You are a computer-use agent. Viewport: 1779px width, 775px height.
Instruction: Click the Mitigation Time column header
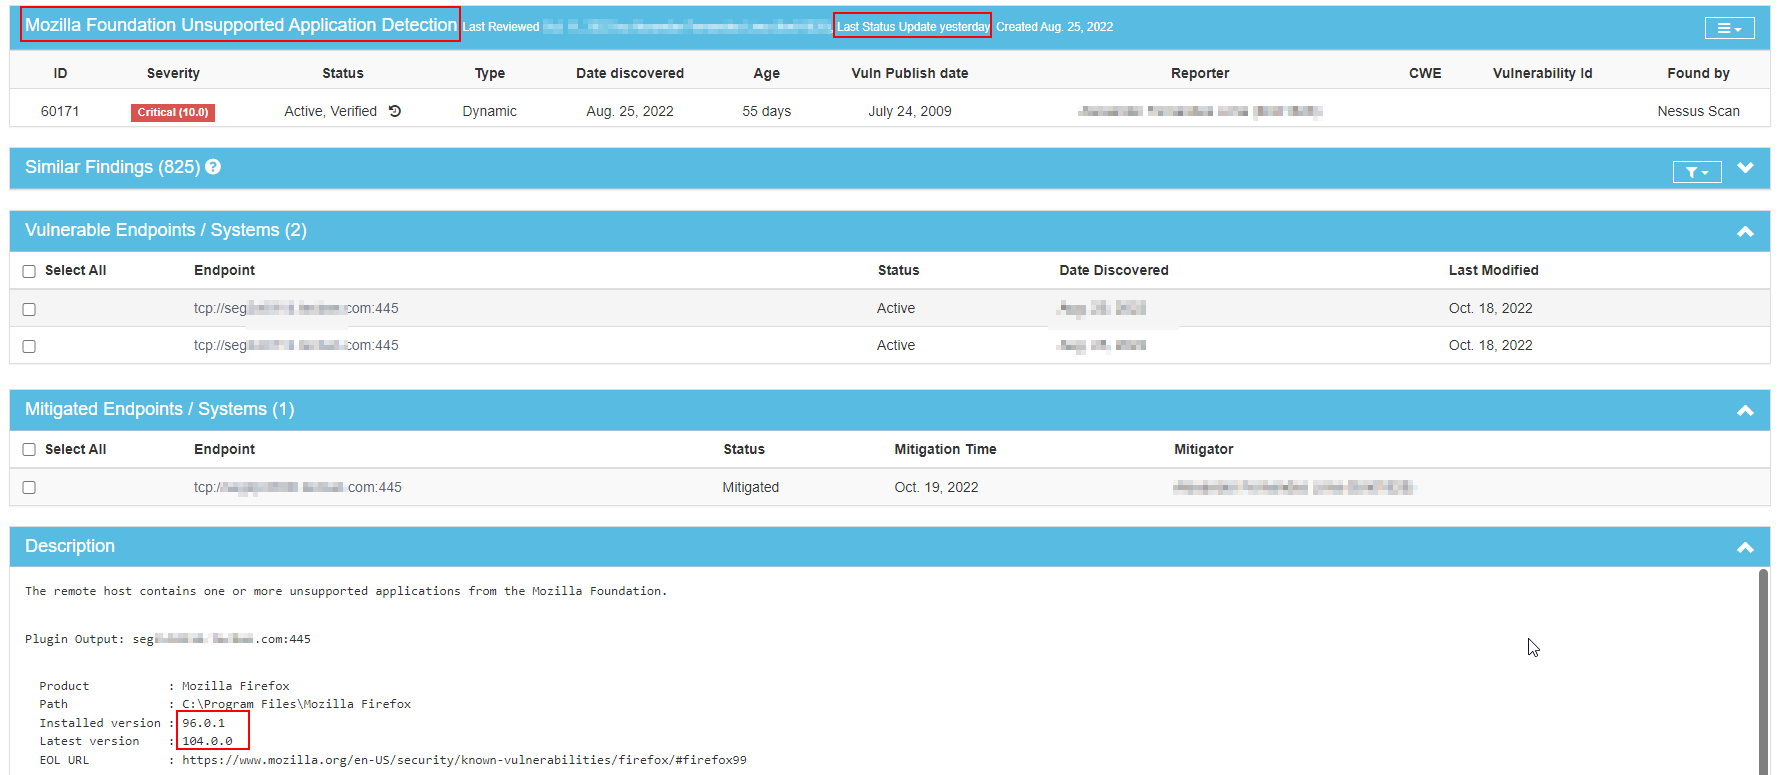click(945, 449)
